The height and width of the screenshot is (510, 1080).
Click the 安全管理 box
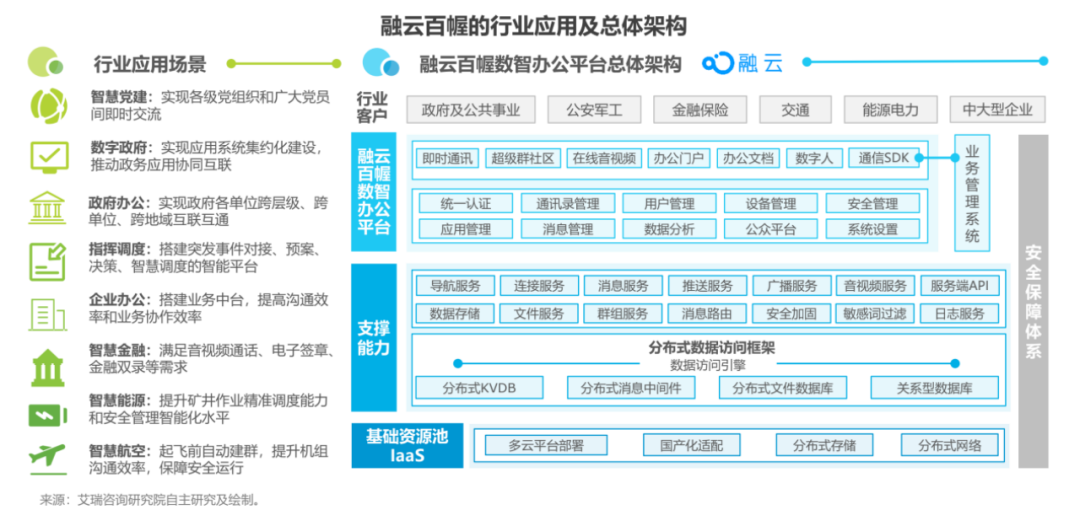[873, 203]
